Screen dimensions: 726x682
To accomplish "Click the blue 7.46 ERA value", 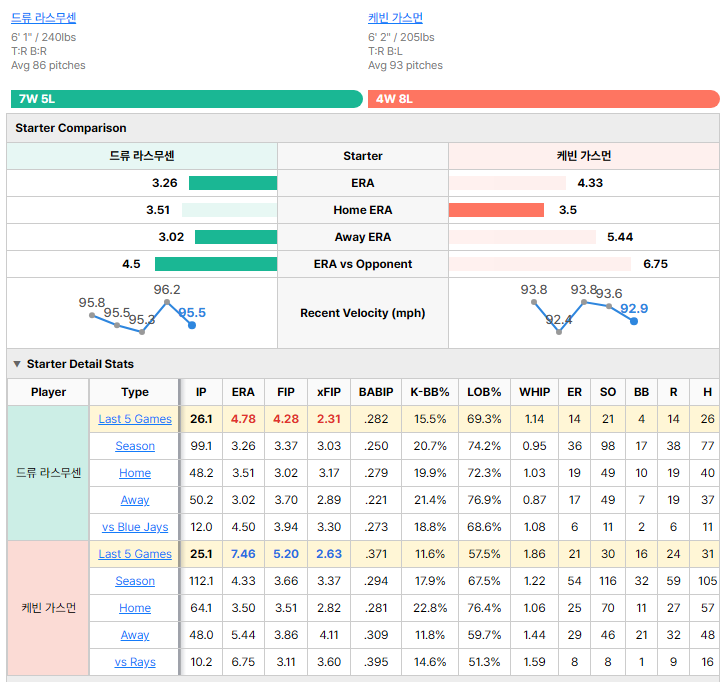I will pos(243,554).
